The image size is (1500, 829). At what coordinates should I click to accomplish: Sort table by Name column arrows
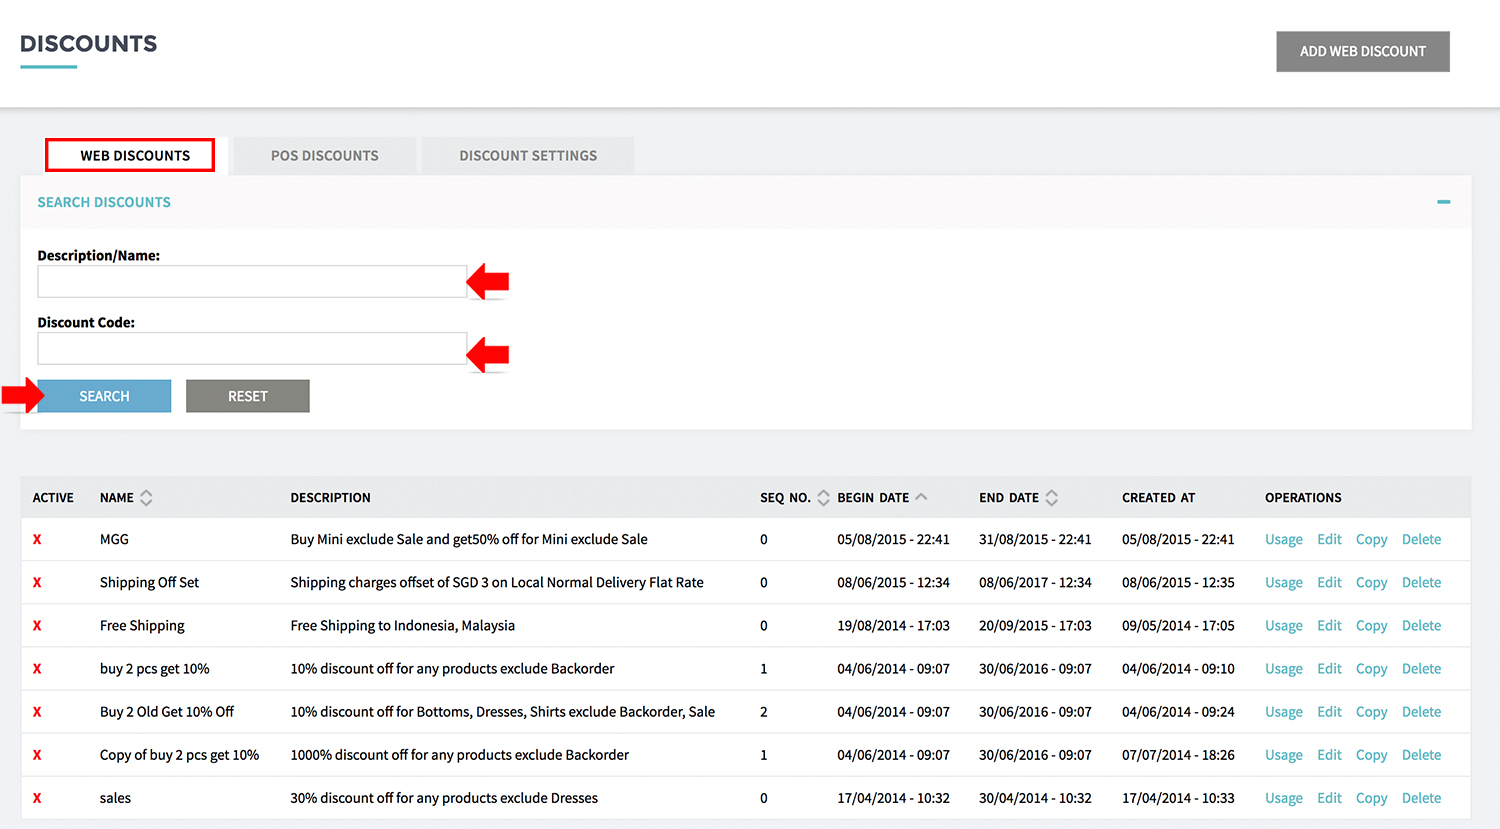(146, 497)
